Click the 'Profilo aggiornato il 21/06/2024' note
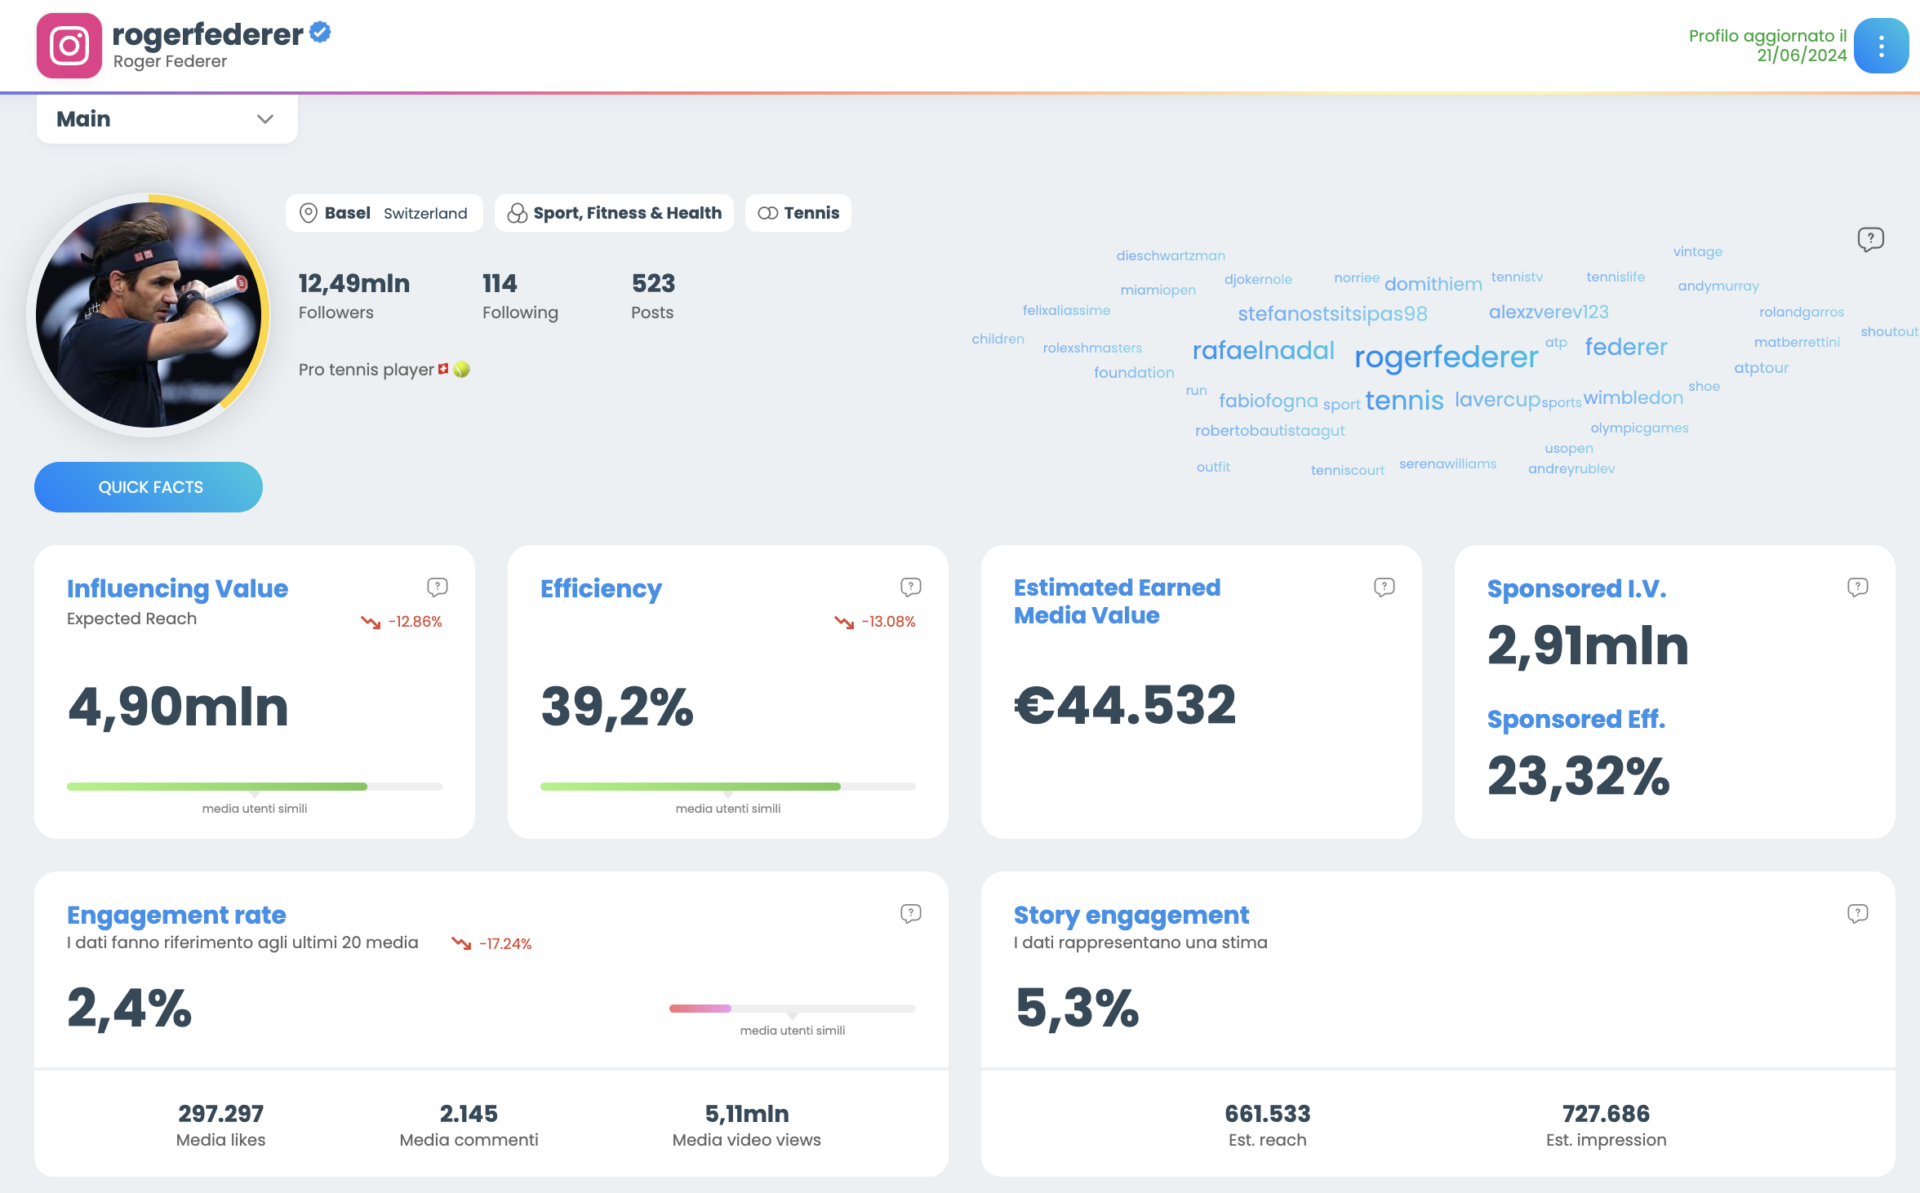This screenshot has height=1193, width=1920. click(1767, 45)
